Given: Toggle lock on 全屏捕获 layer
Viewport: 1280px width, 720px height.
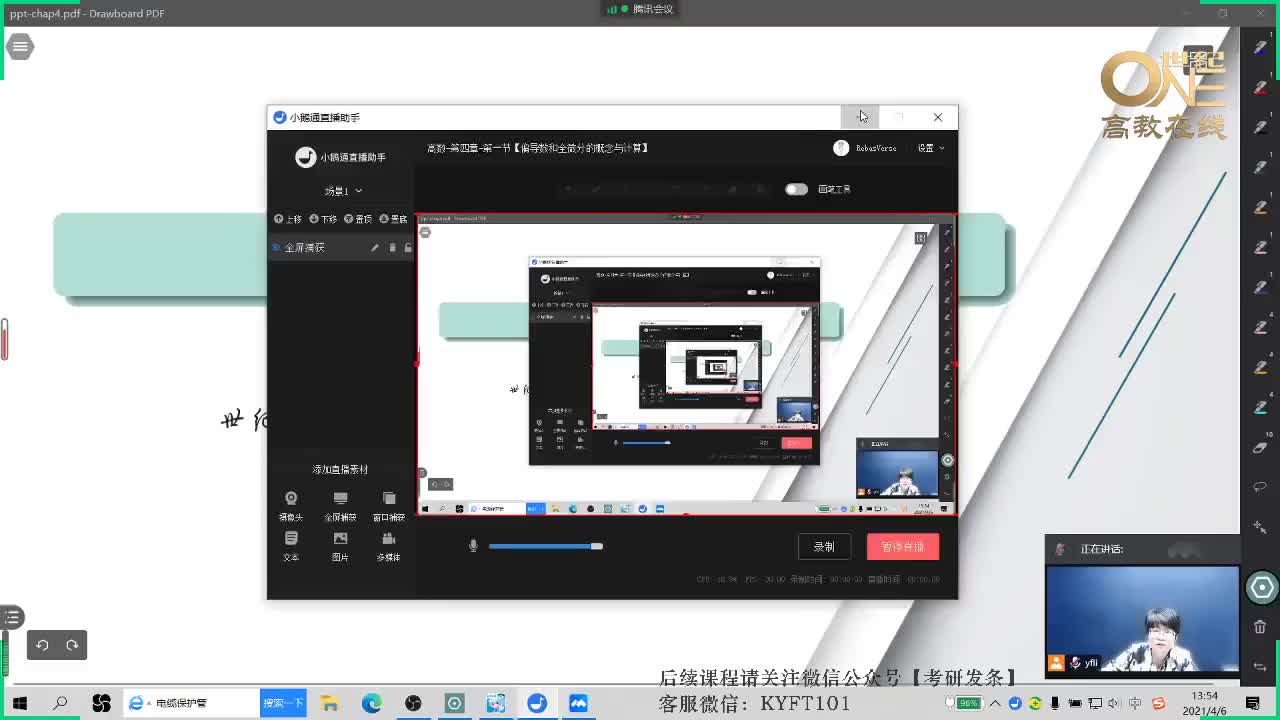Looking at the screenshot, I should coord(408,247).
